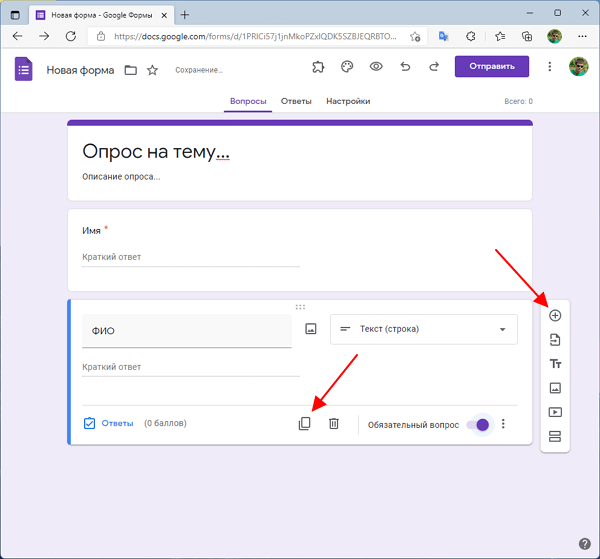The image size is (600, 559).
Task: Click the Отправить button
Action: tap(492, 66)
